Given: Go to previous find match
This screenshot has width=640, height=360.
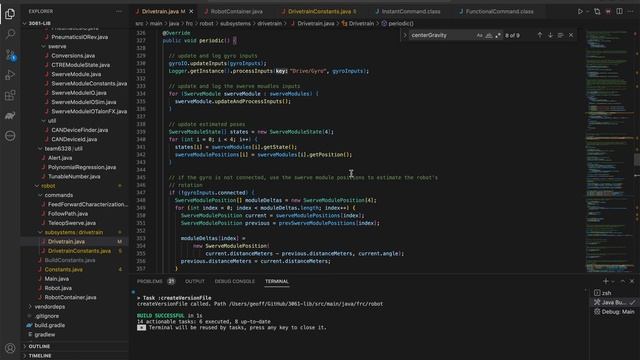Looking at the screenshot, I should (x=540, y=36).
